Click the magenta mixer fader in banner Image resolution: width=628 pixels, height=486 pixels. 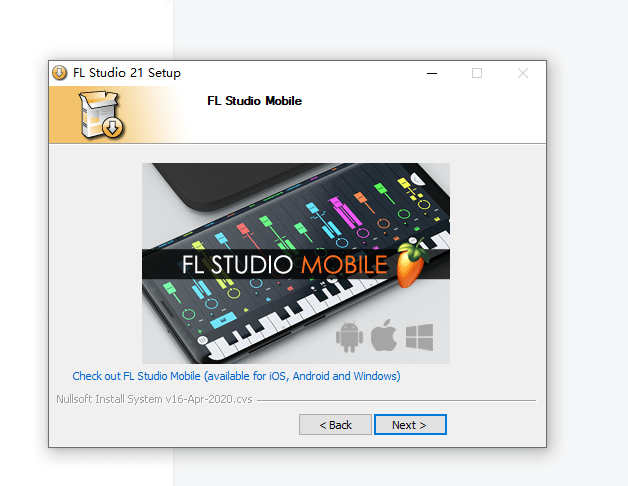[344, 212]
